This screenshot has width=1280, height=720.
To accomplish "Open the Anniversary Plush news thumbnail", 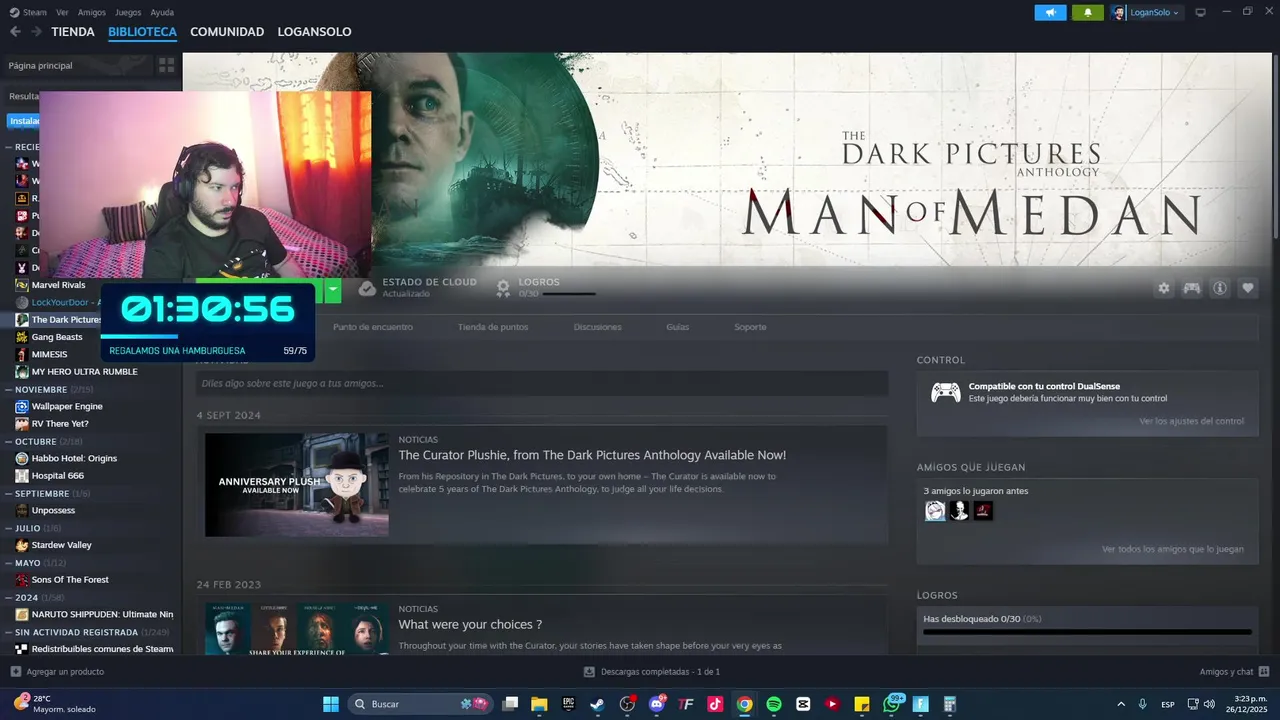I will coord(297,485).
